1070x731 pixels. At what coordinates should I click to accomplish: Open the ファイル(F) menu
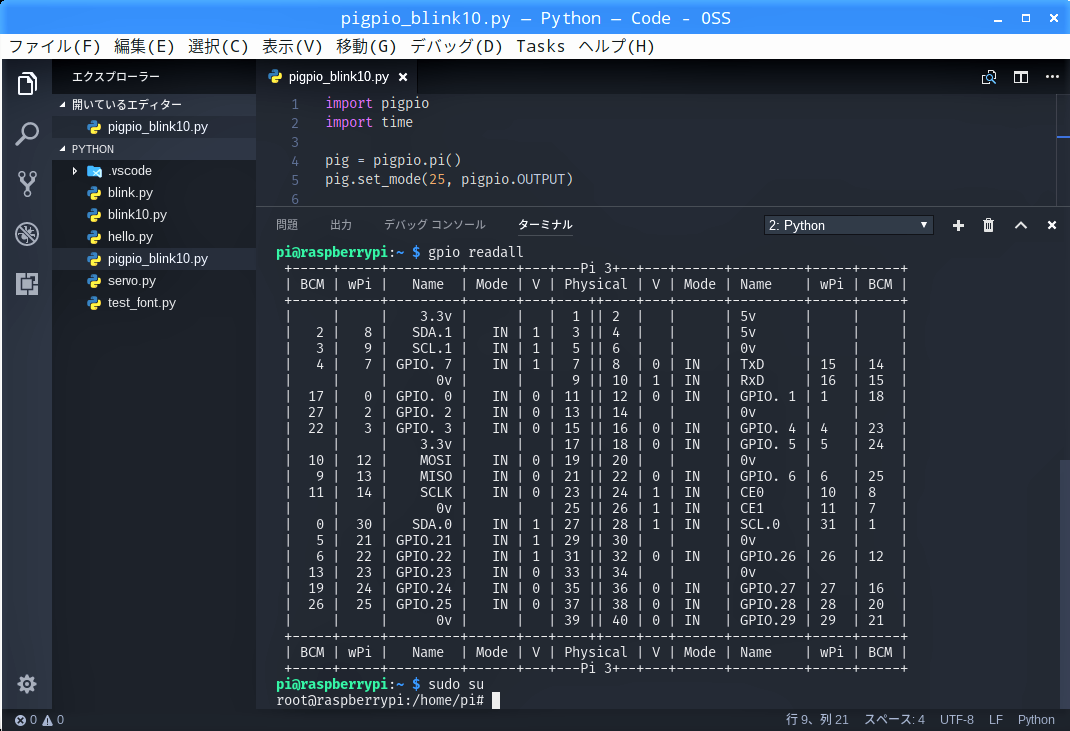(x=55, y=46)
